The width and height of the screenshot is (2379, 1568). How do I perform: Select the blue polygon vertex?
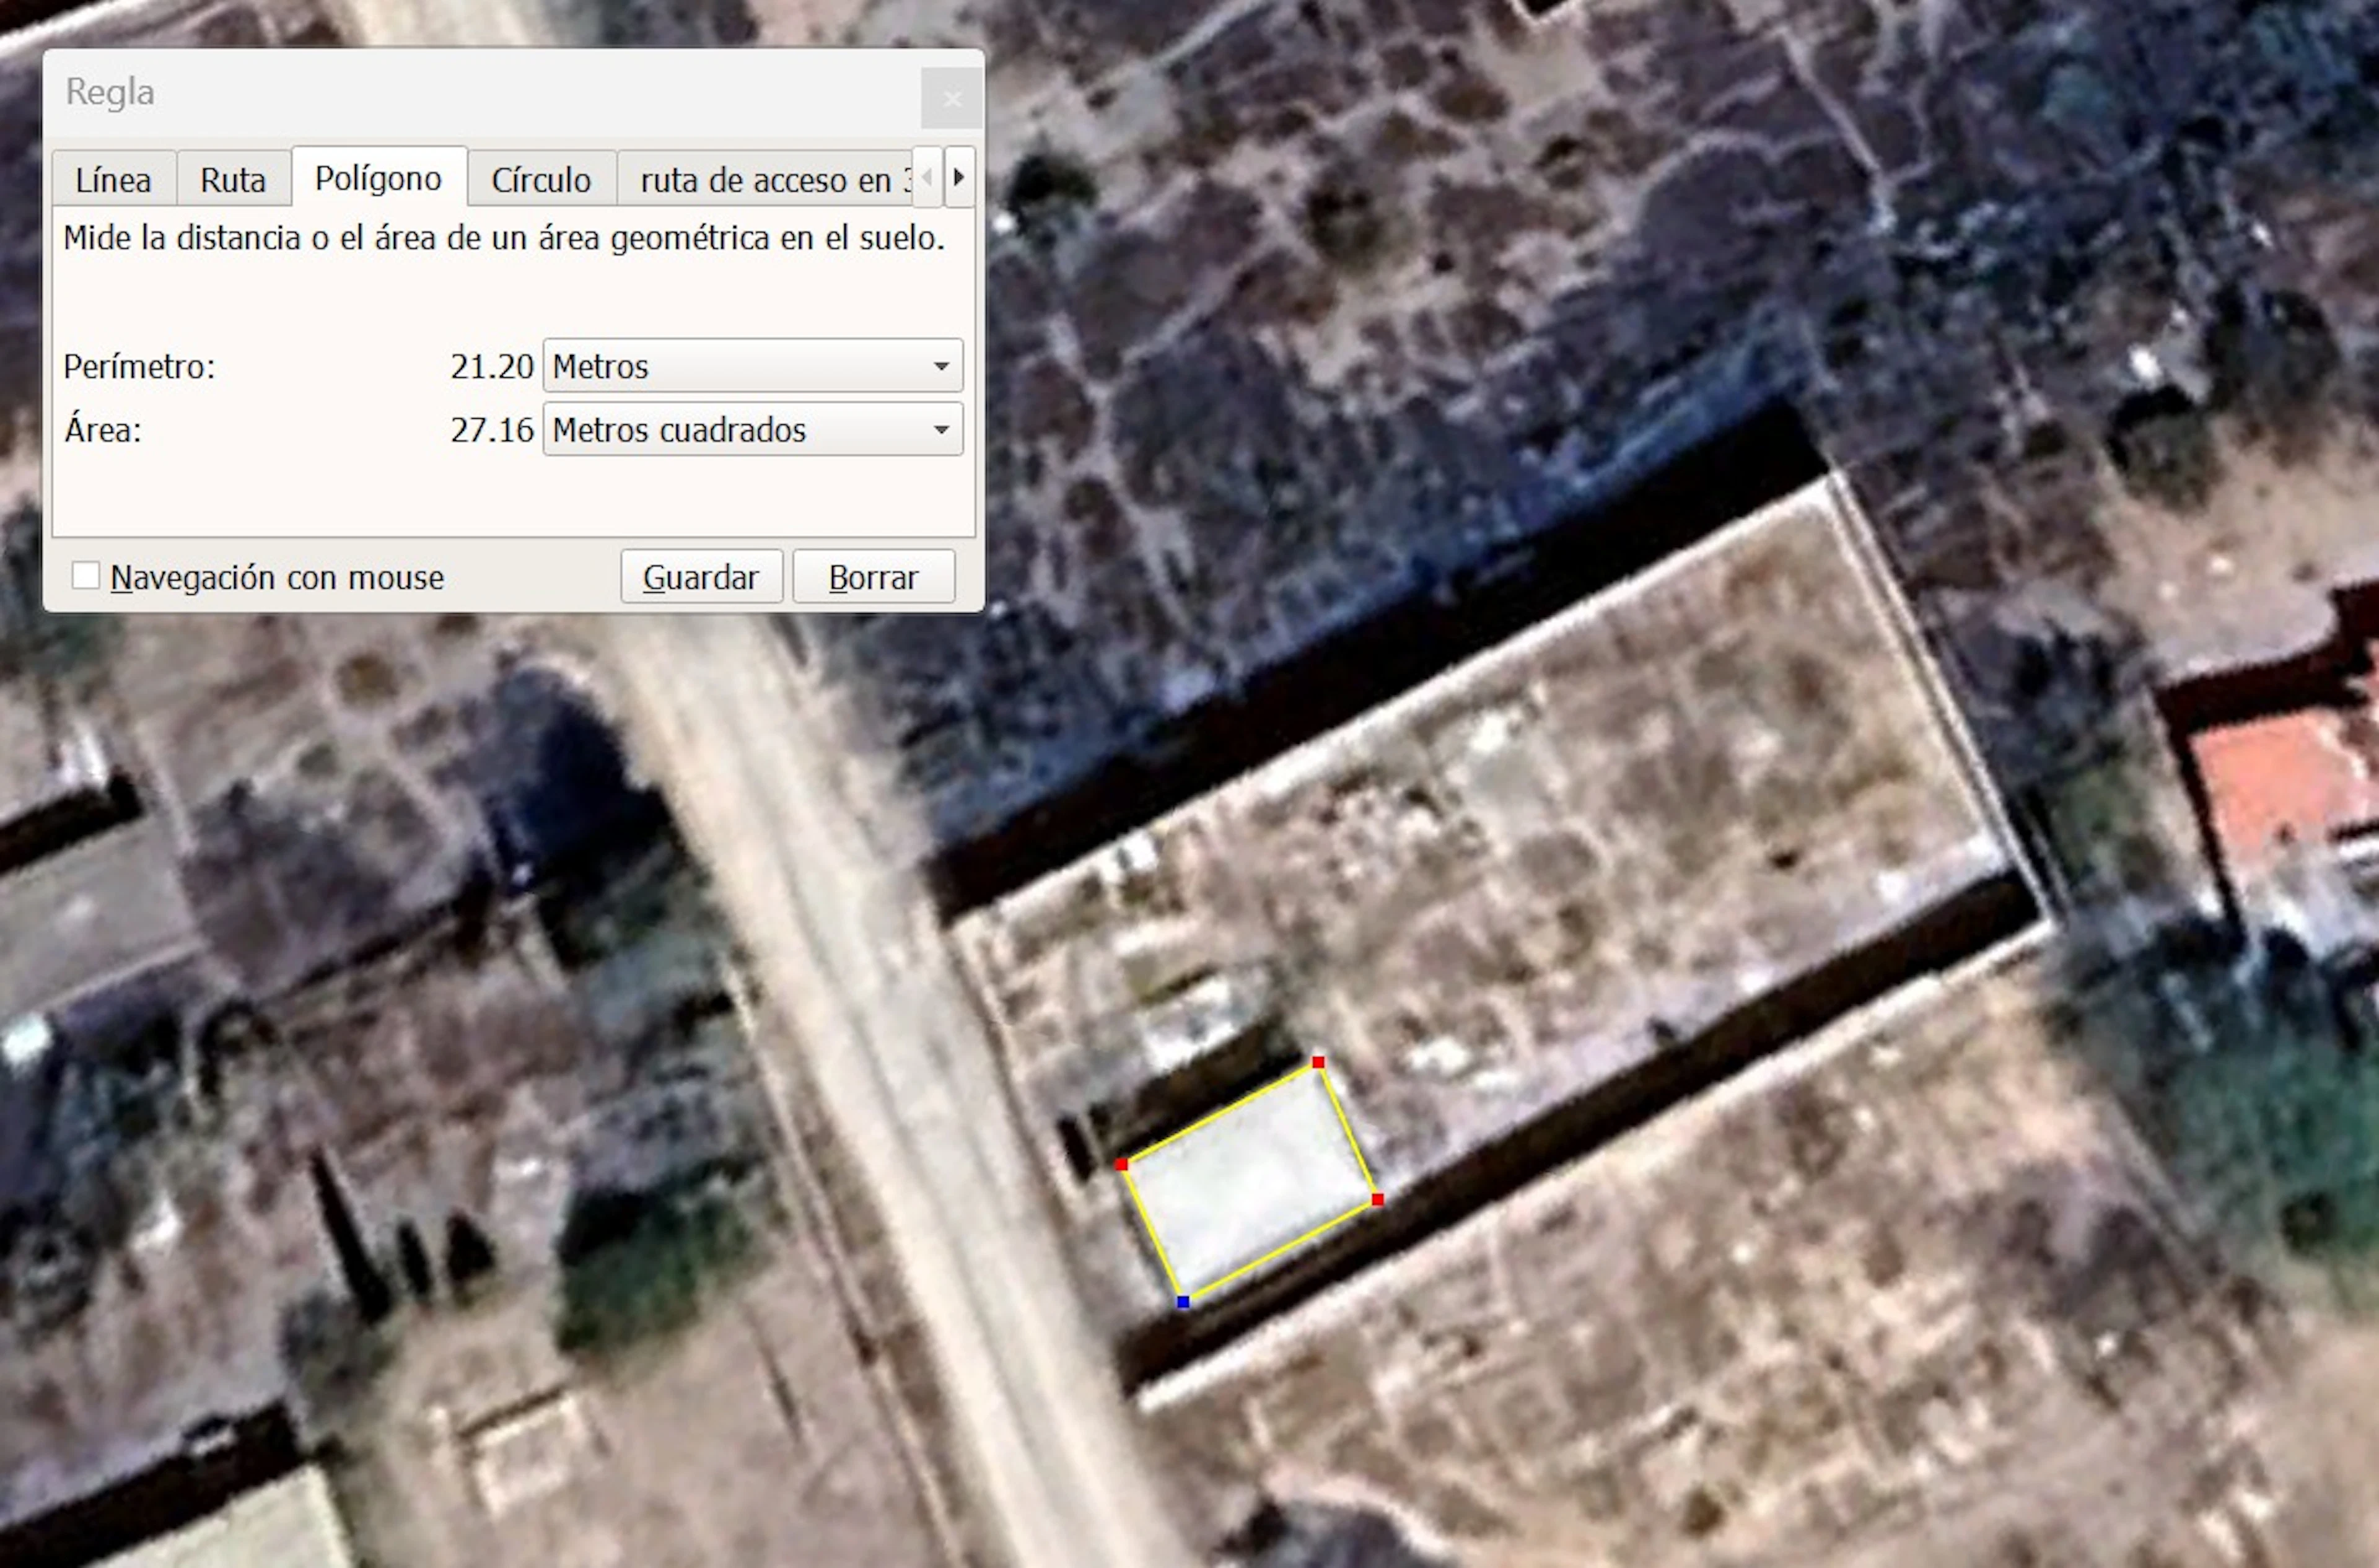[x=1183, y=1302]
